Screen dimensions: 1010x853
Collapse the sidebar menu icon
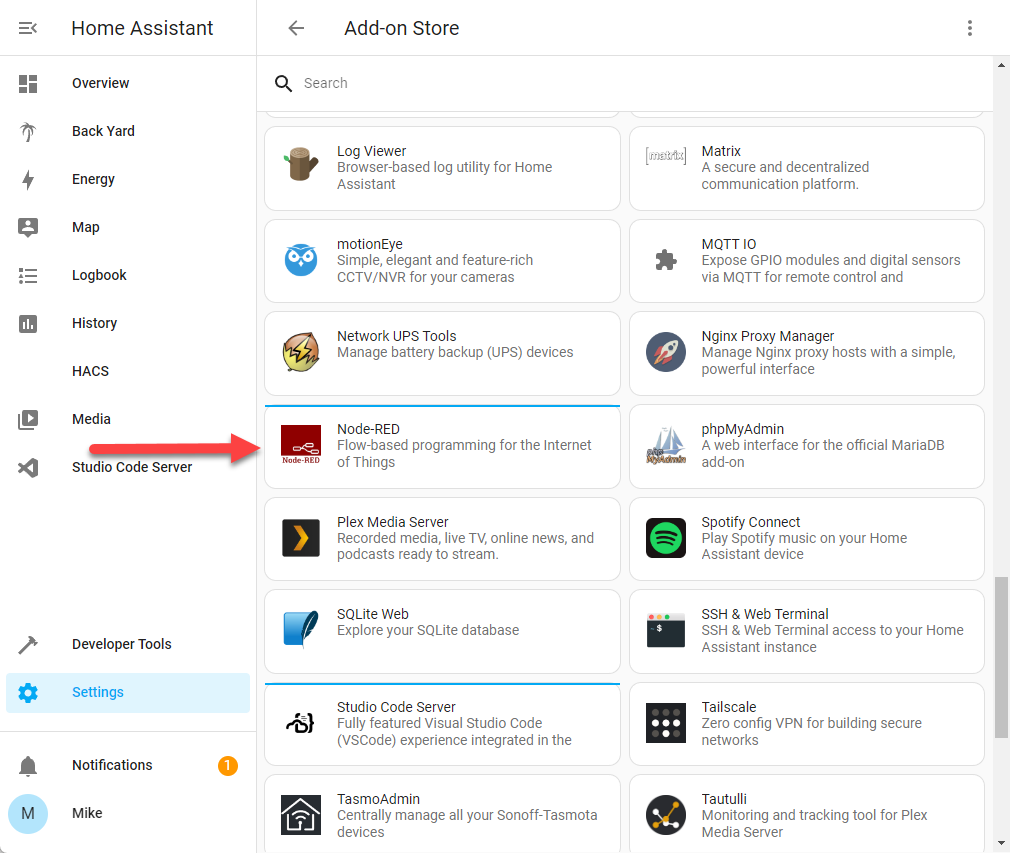(x=28, y=28)
